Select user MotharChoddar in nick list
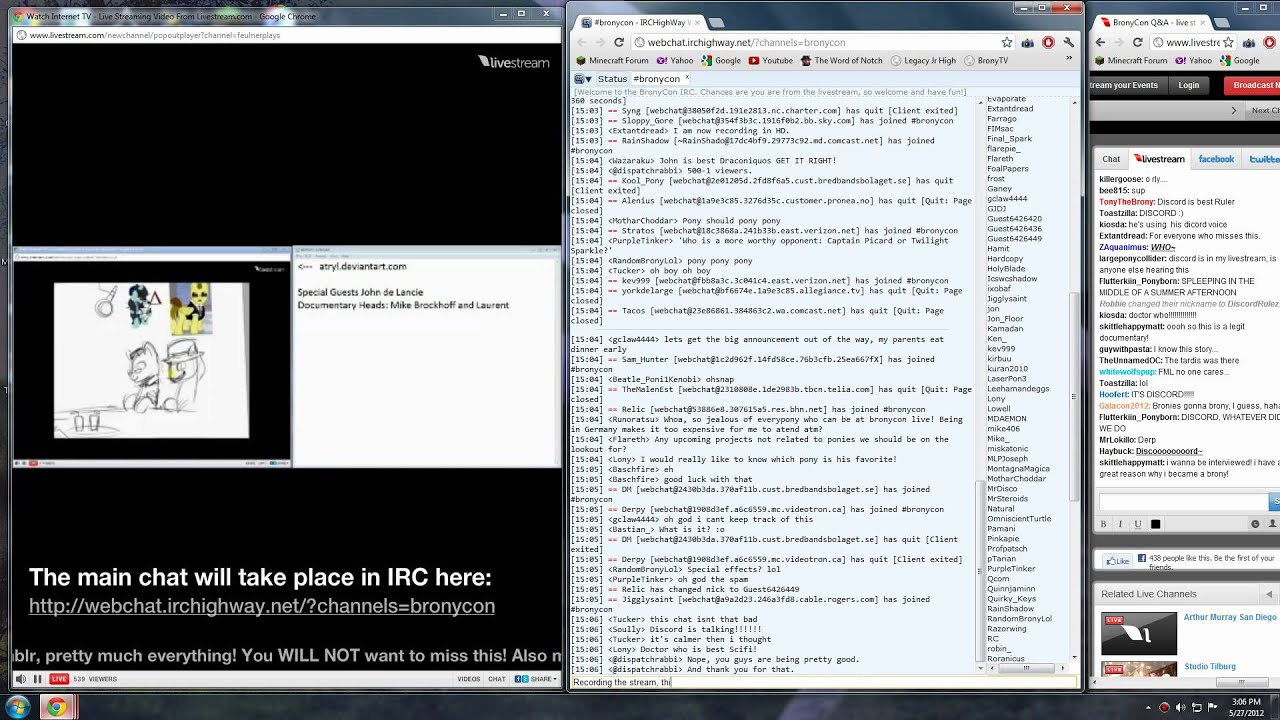1280x720 pixels. (1016, 479)
